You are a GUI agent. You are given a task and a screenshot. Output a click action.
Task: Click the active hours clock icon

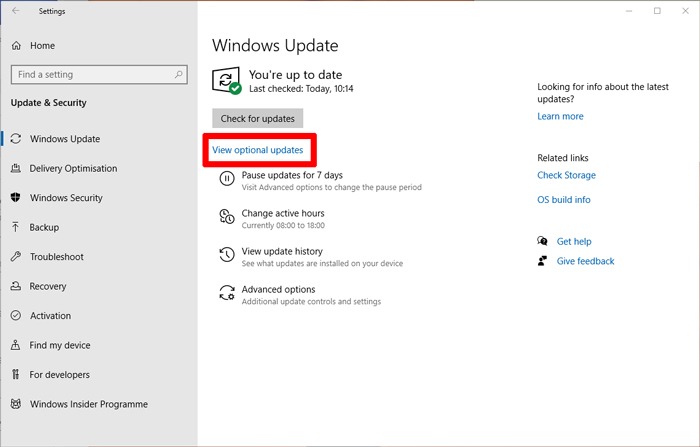pyautogui.click(x=227, y=217)
